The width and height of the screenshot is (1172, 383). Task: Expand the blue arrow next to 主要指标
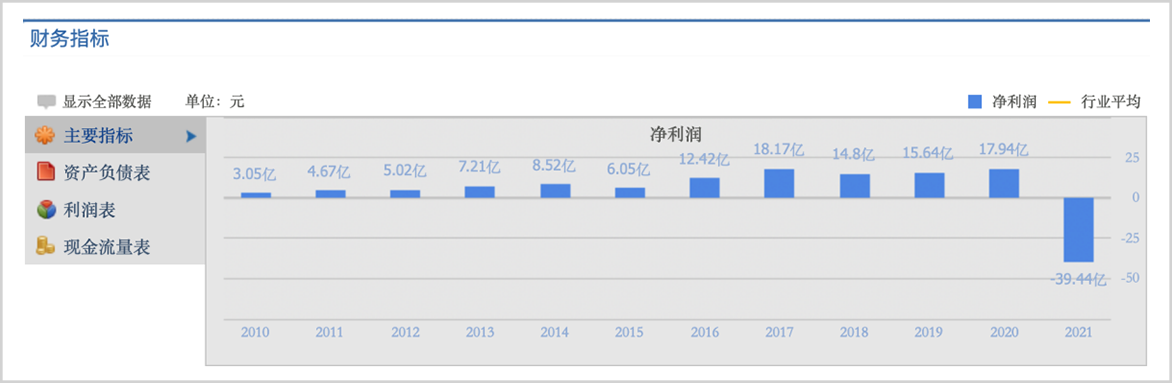tap(191, 136)
